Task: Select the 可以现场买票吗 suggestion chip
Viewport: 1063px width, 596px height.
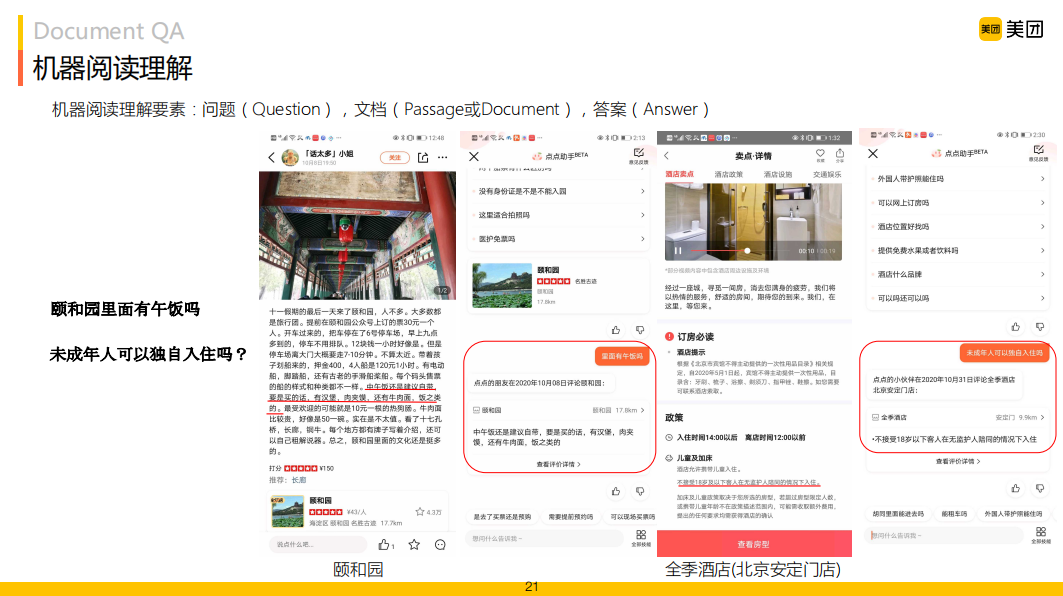Action: (631, 517)
